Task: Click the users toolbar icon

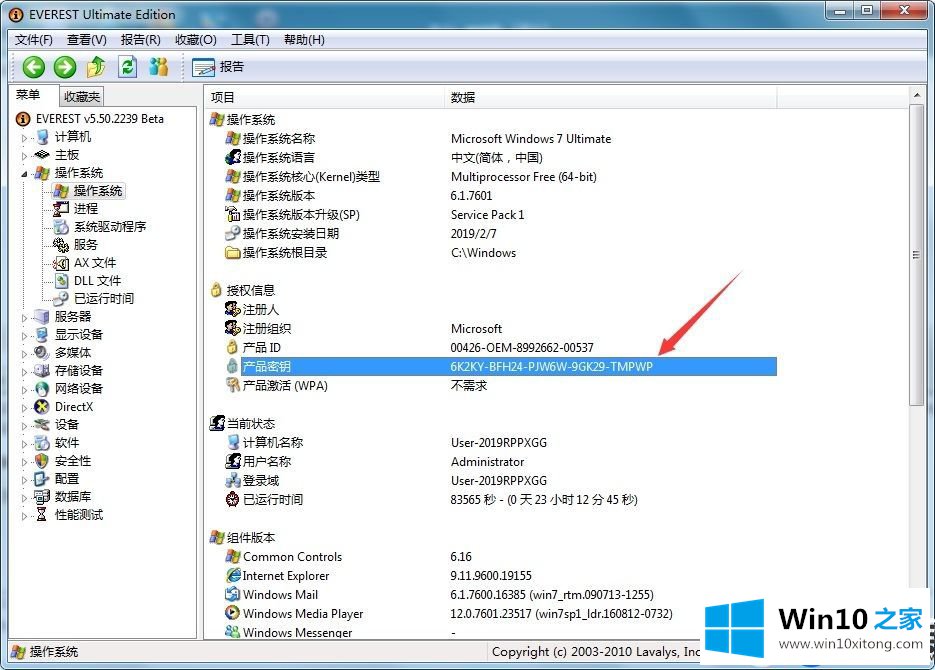Action: 159,67
